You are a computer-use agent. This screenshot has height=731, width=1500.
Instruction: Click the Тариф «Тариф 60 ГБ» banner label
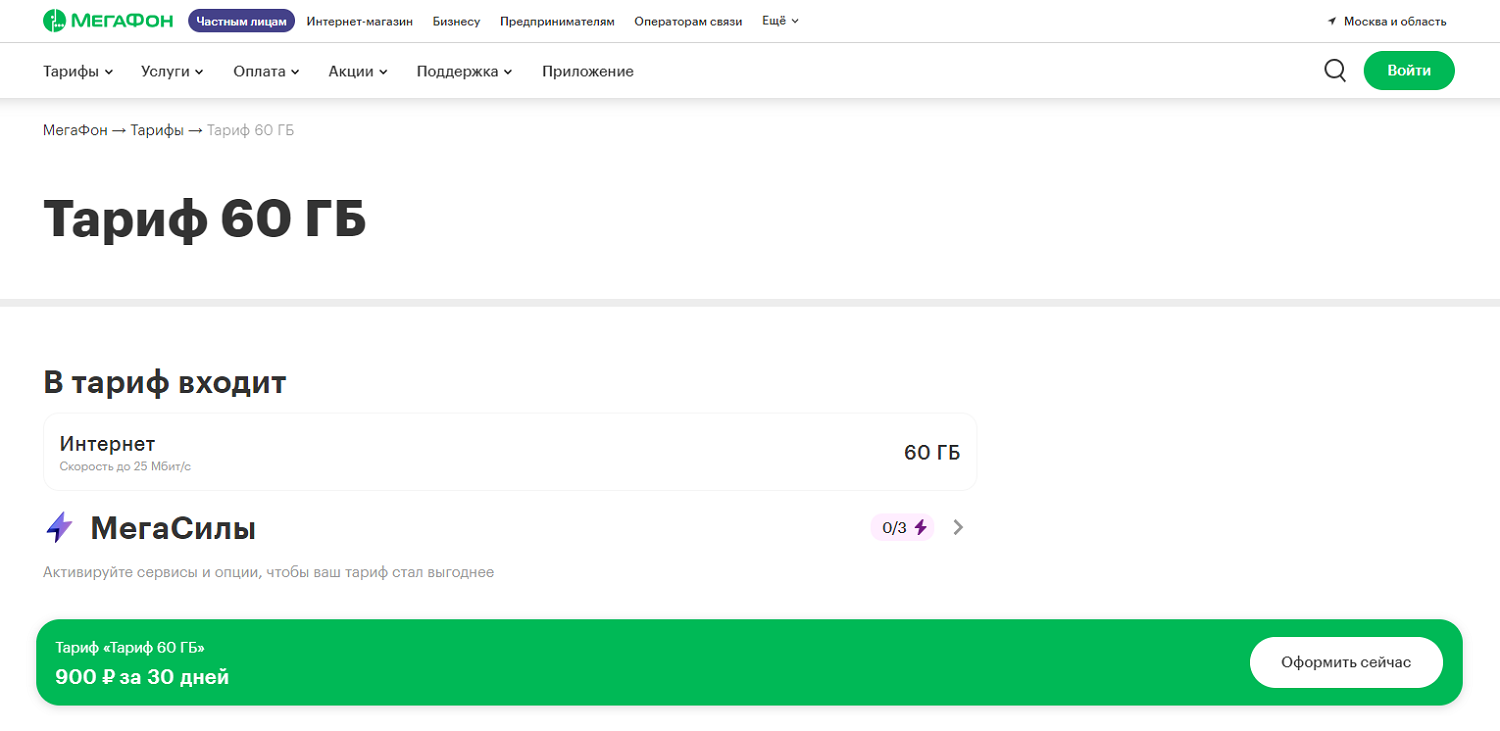[130, 648]
